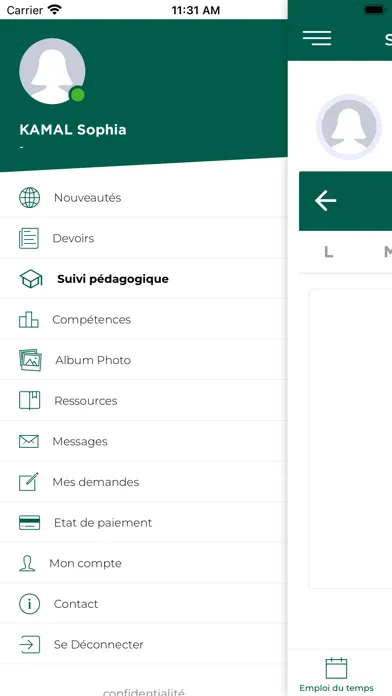Switch to the Emploi du temps tab
The image size is (392, 696).
tap(337, 674)
